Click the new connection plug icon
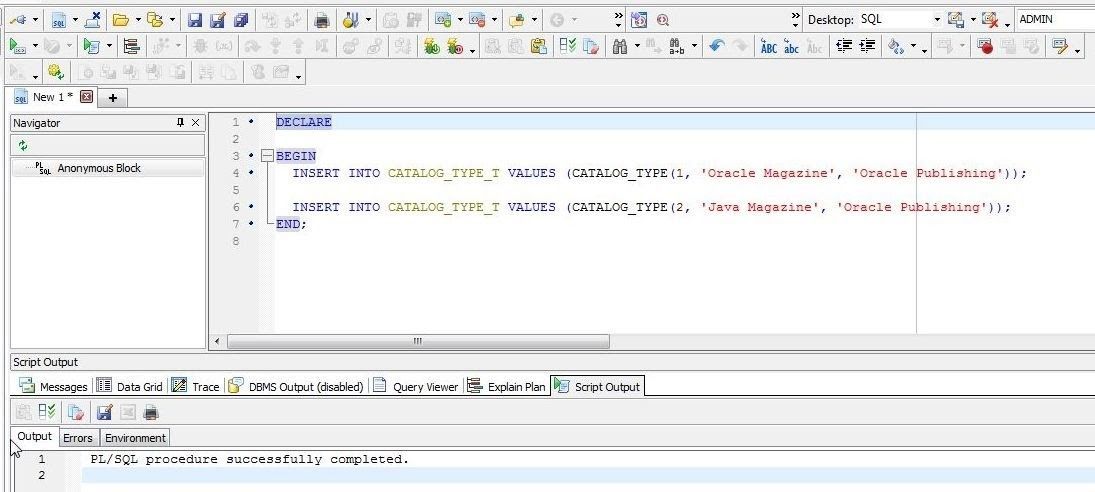Image resolution: width=1095 pixels, height=492 pixels. coord(17,20)
